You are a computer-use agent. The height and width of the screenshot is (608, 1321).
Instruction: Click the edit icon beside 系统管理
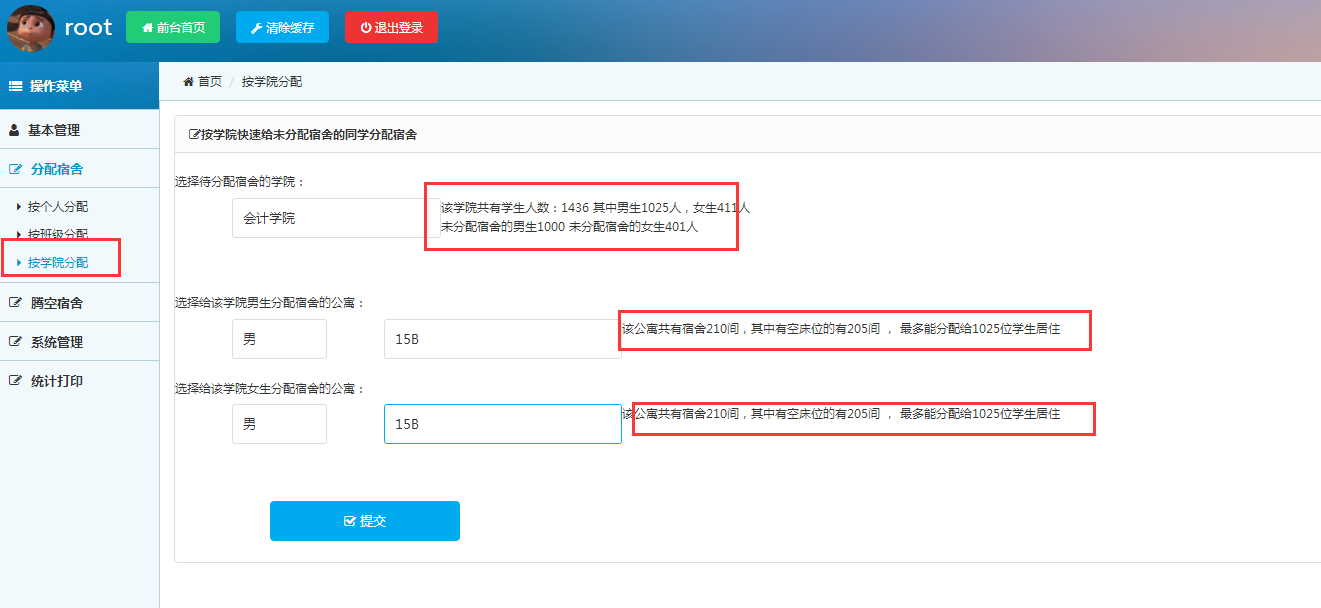13,341
